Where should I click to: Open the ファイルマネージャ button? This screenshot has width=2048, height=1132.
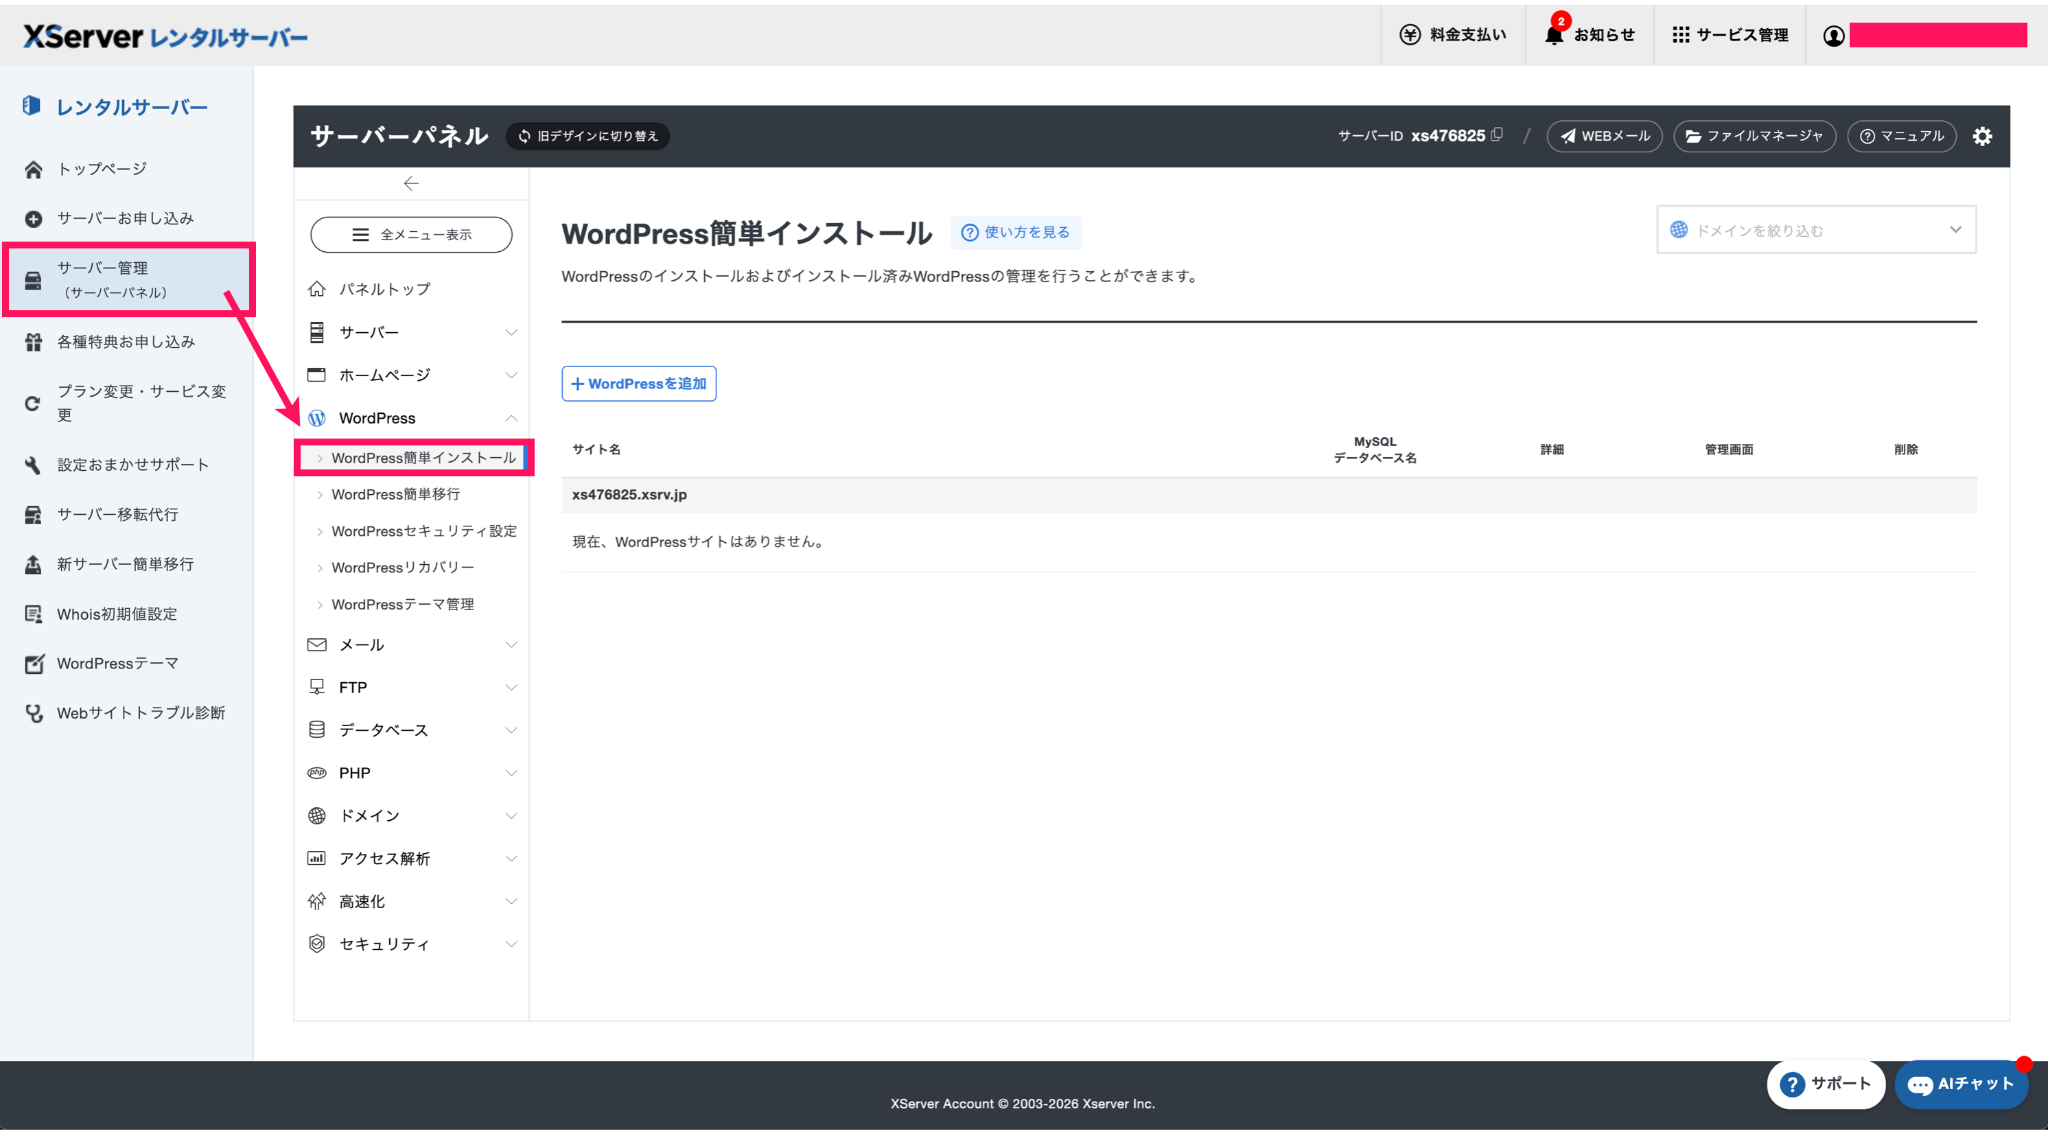click(x=1755, y=136)
